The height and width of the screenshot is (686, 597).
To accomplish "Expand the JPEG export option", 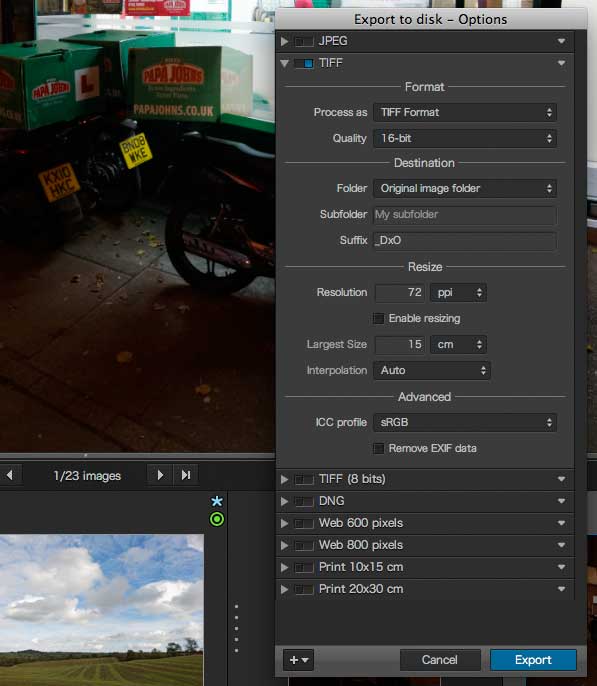I will point(284,42).
